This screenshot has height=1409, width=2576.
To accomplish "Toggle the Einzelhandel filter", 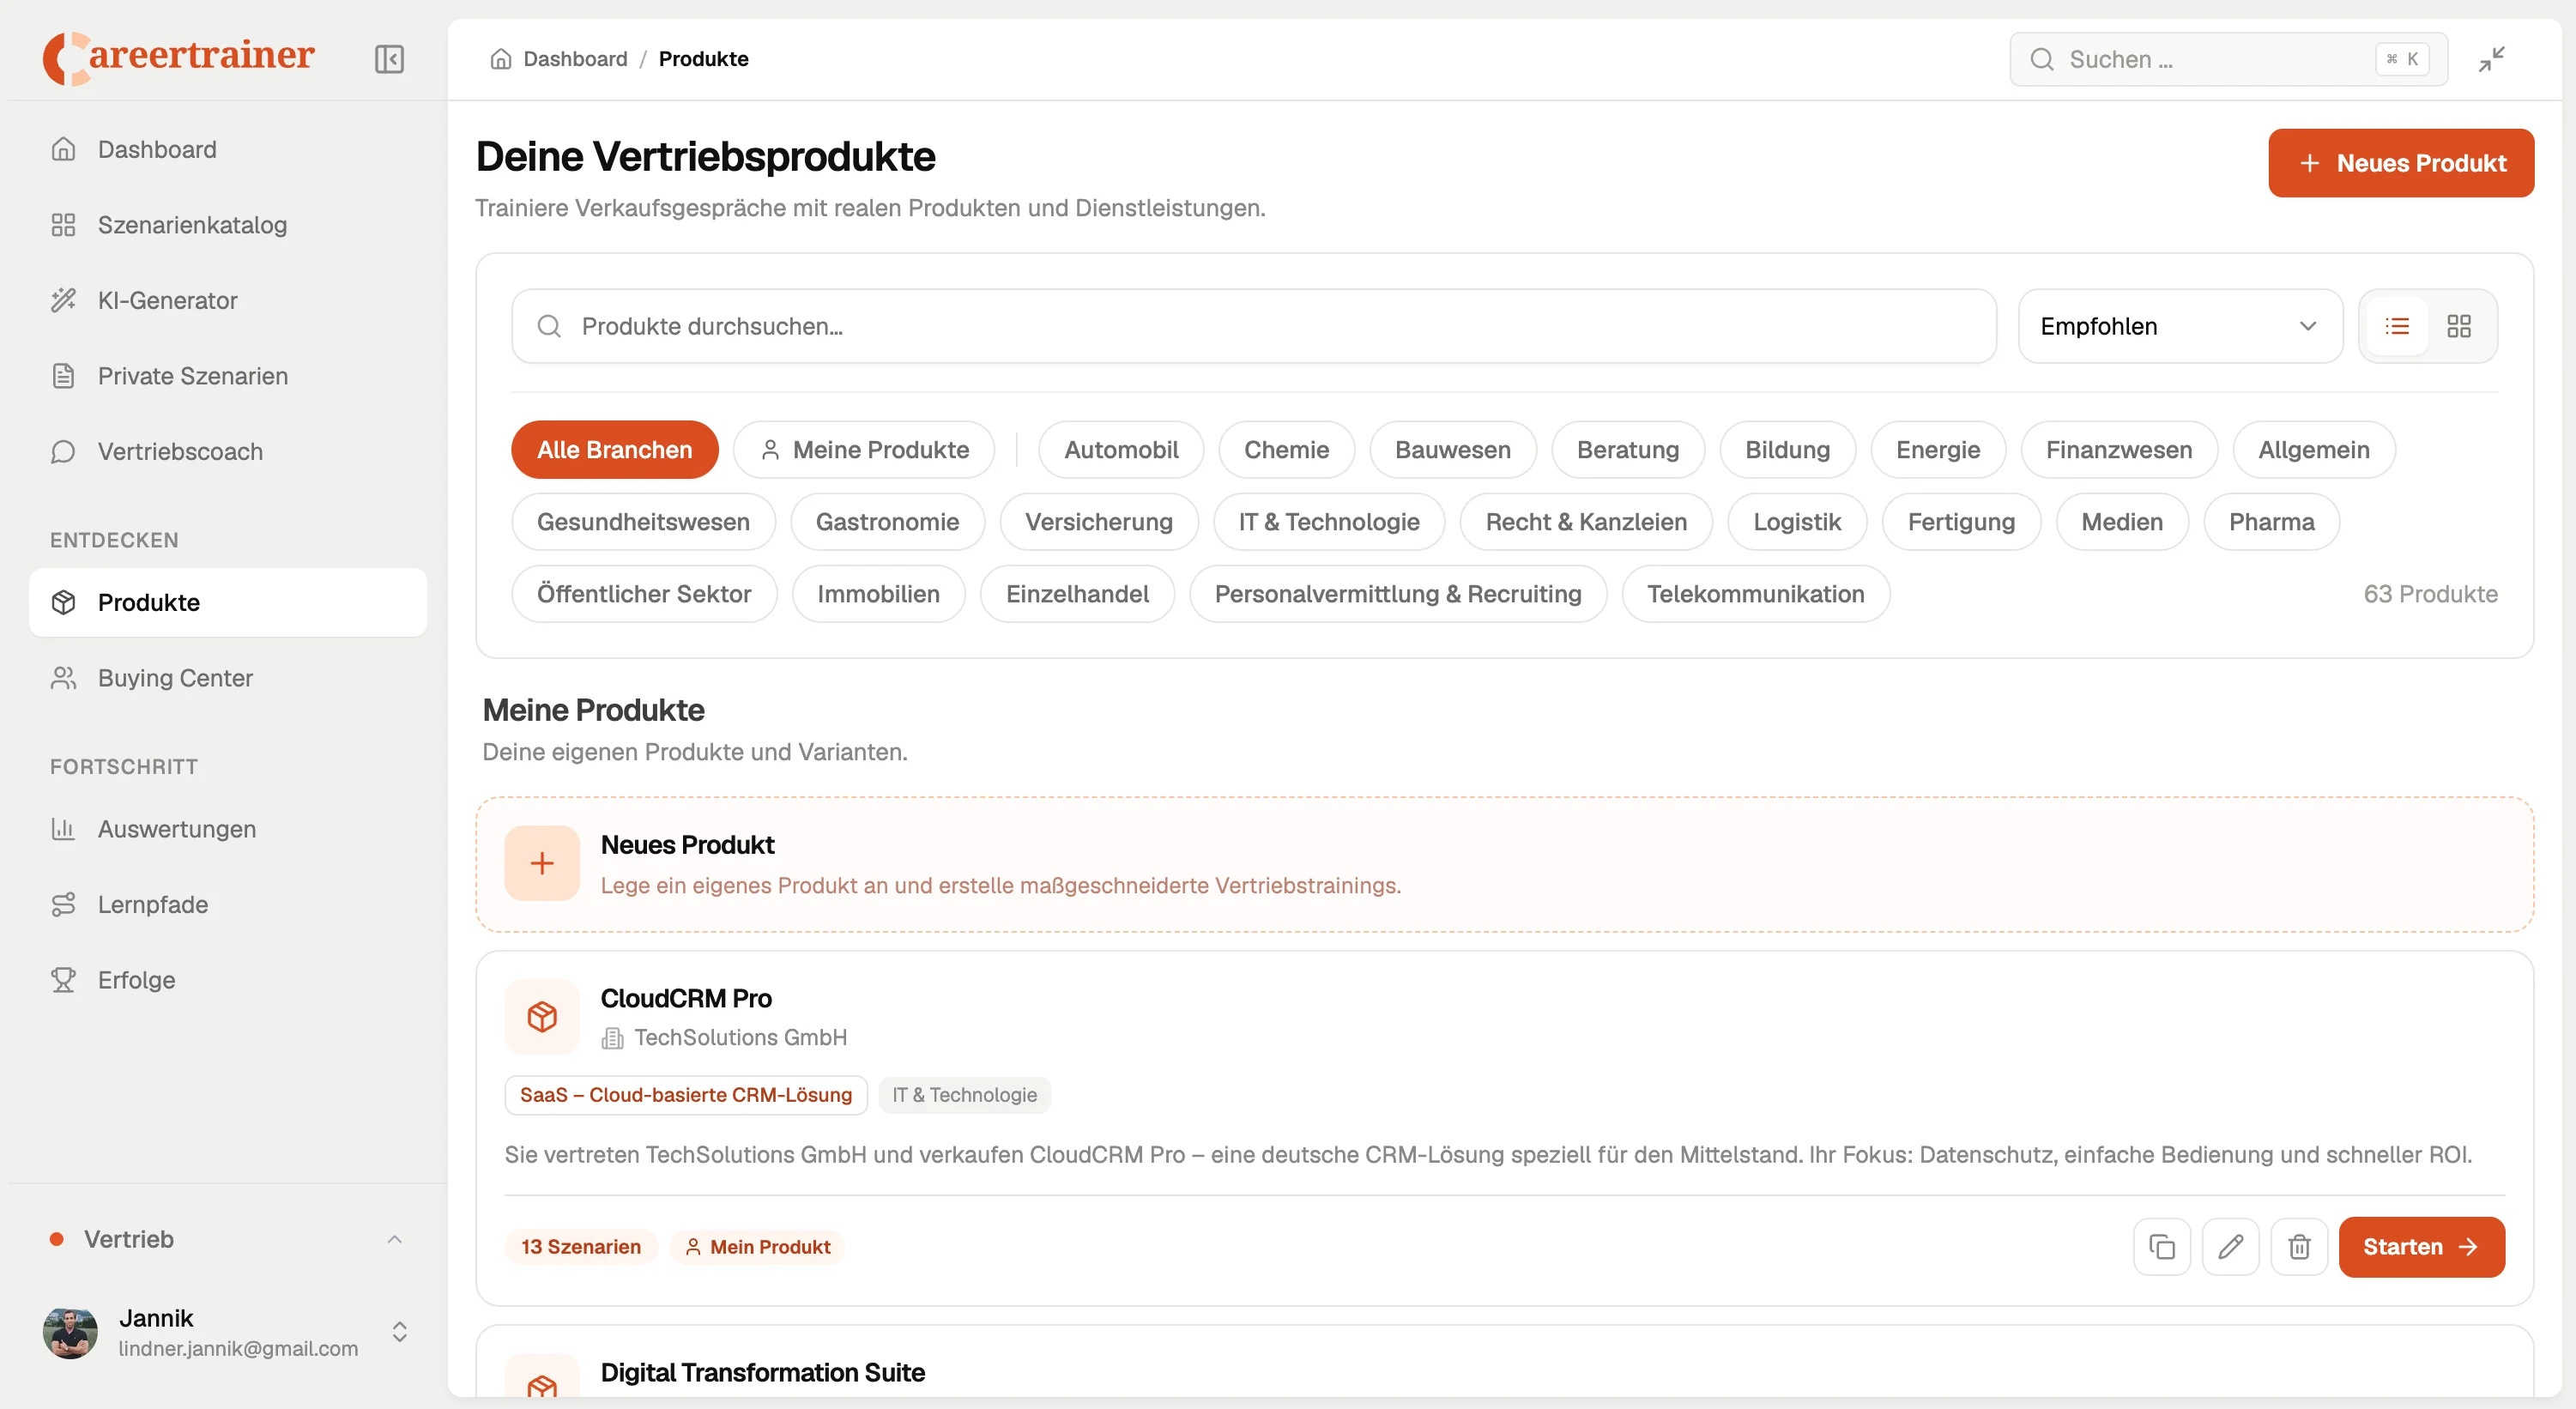I will click(x=1077, y=594).
